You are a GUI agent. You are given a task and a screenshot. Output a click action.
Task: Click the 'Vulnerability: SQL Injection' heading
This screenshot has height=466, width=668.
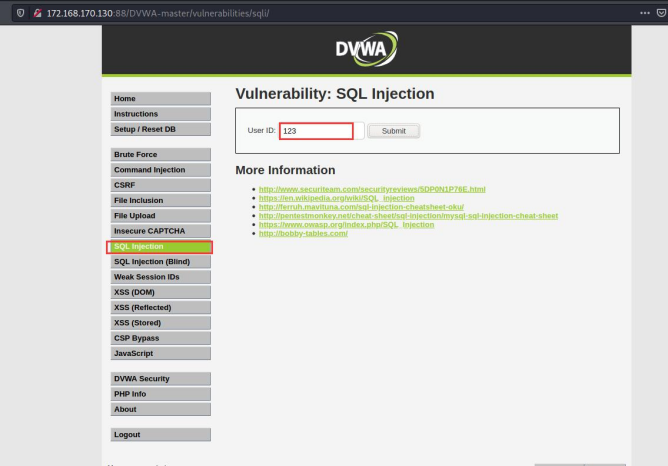[335, 94]
